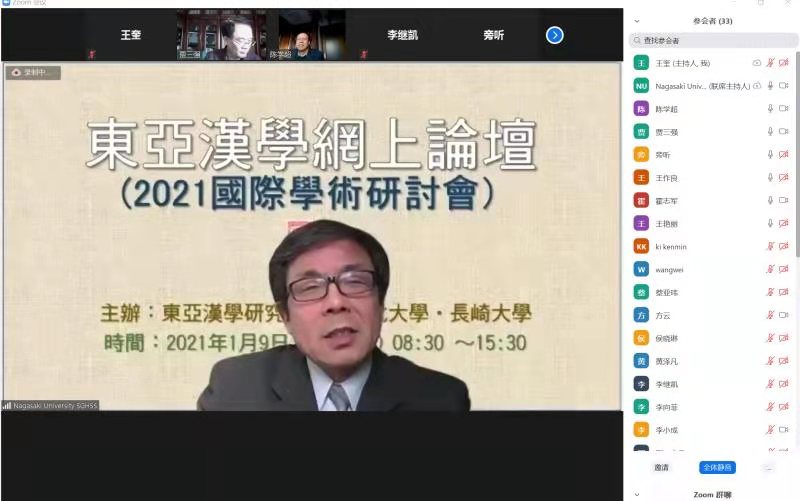The width and height of the screenshot is (800, 501).
Task: Open the more options (...) button beside 全体静音
Action: 767,467
